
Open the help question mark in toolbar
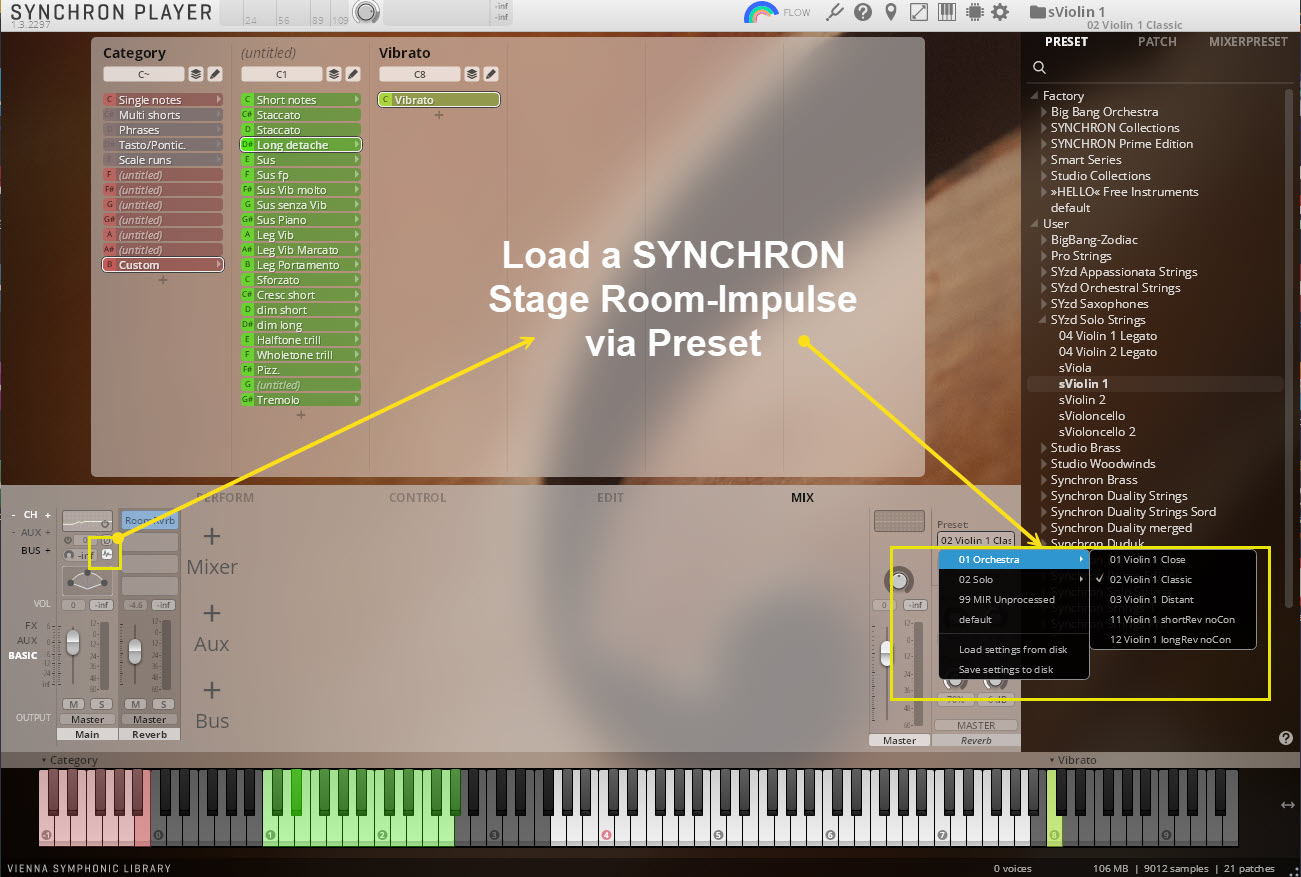pos(864,12)
